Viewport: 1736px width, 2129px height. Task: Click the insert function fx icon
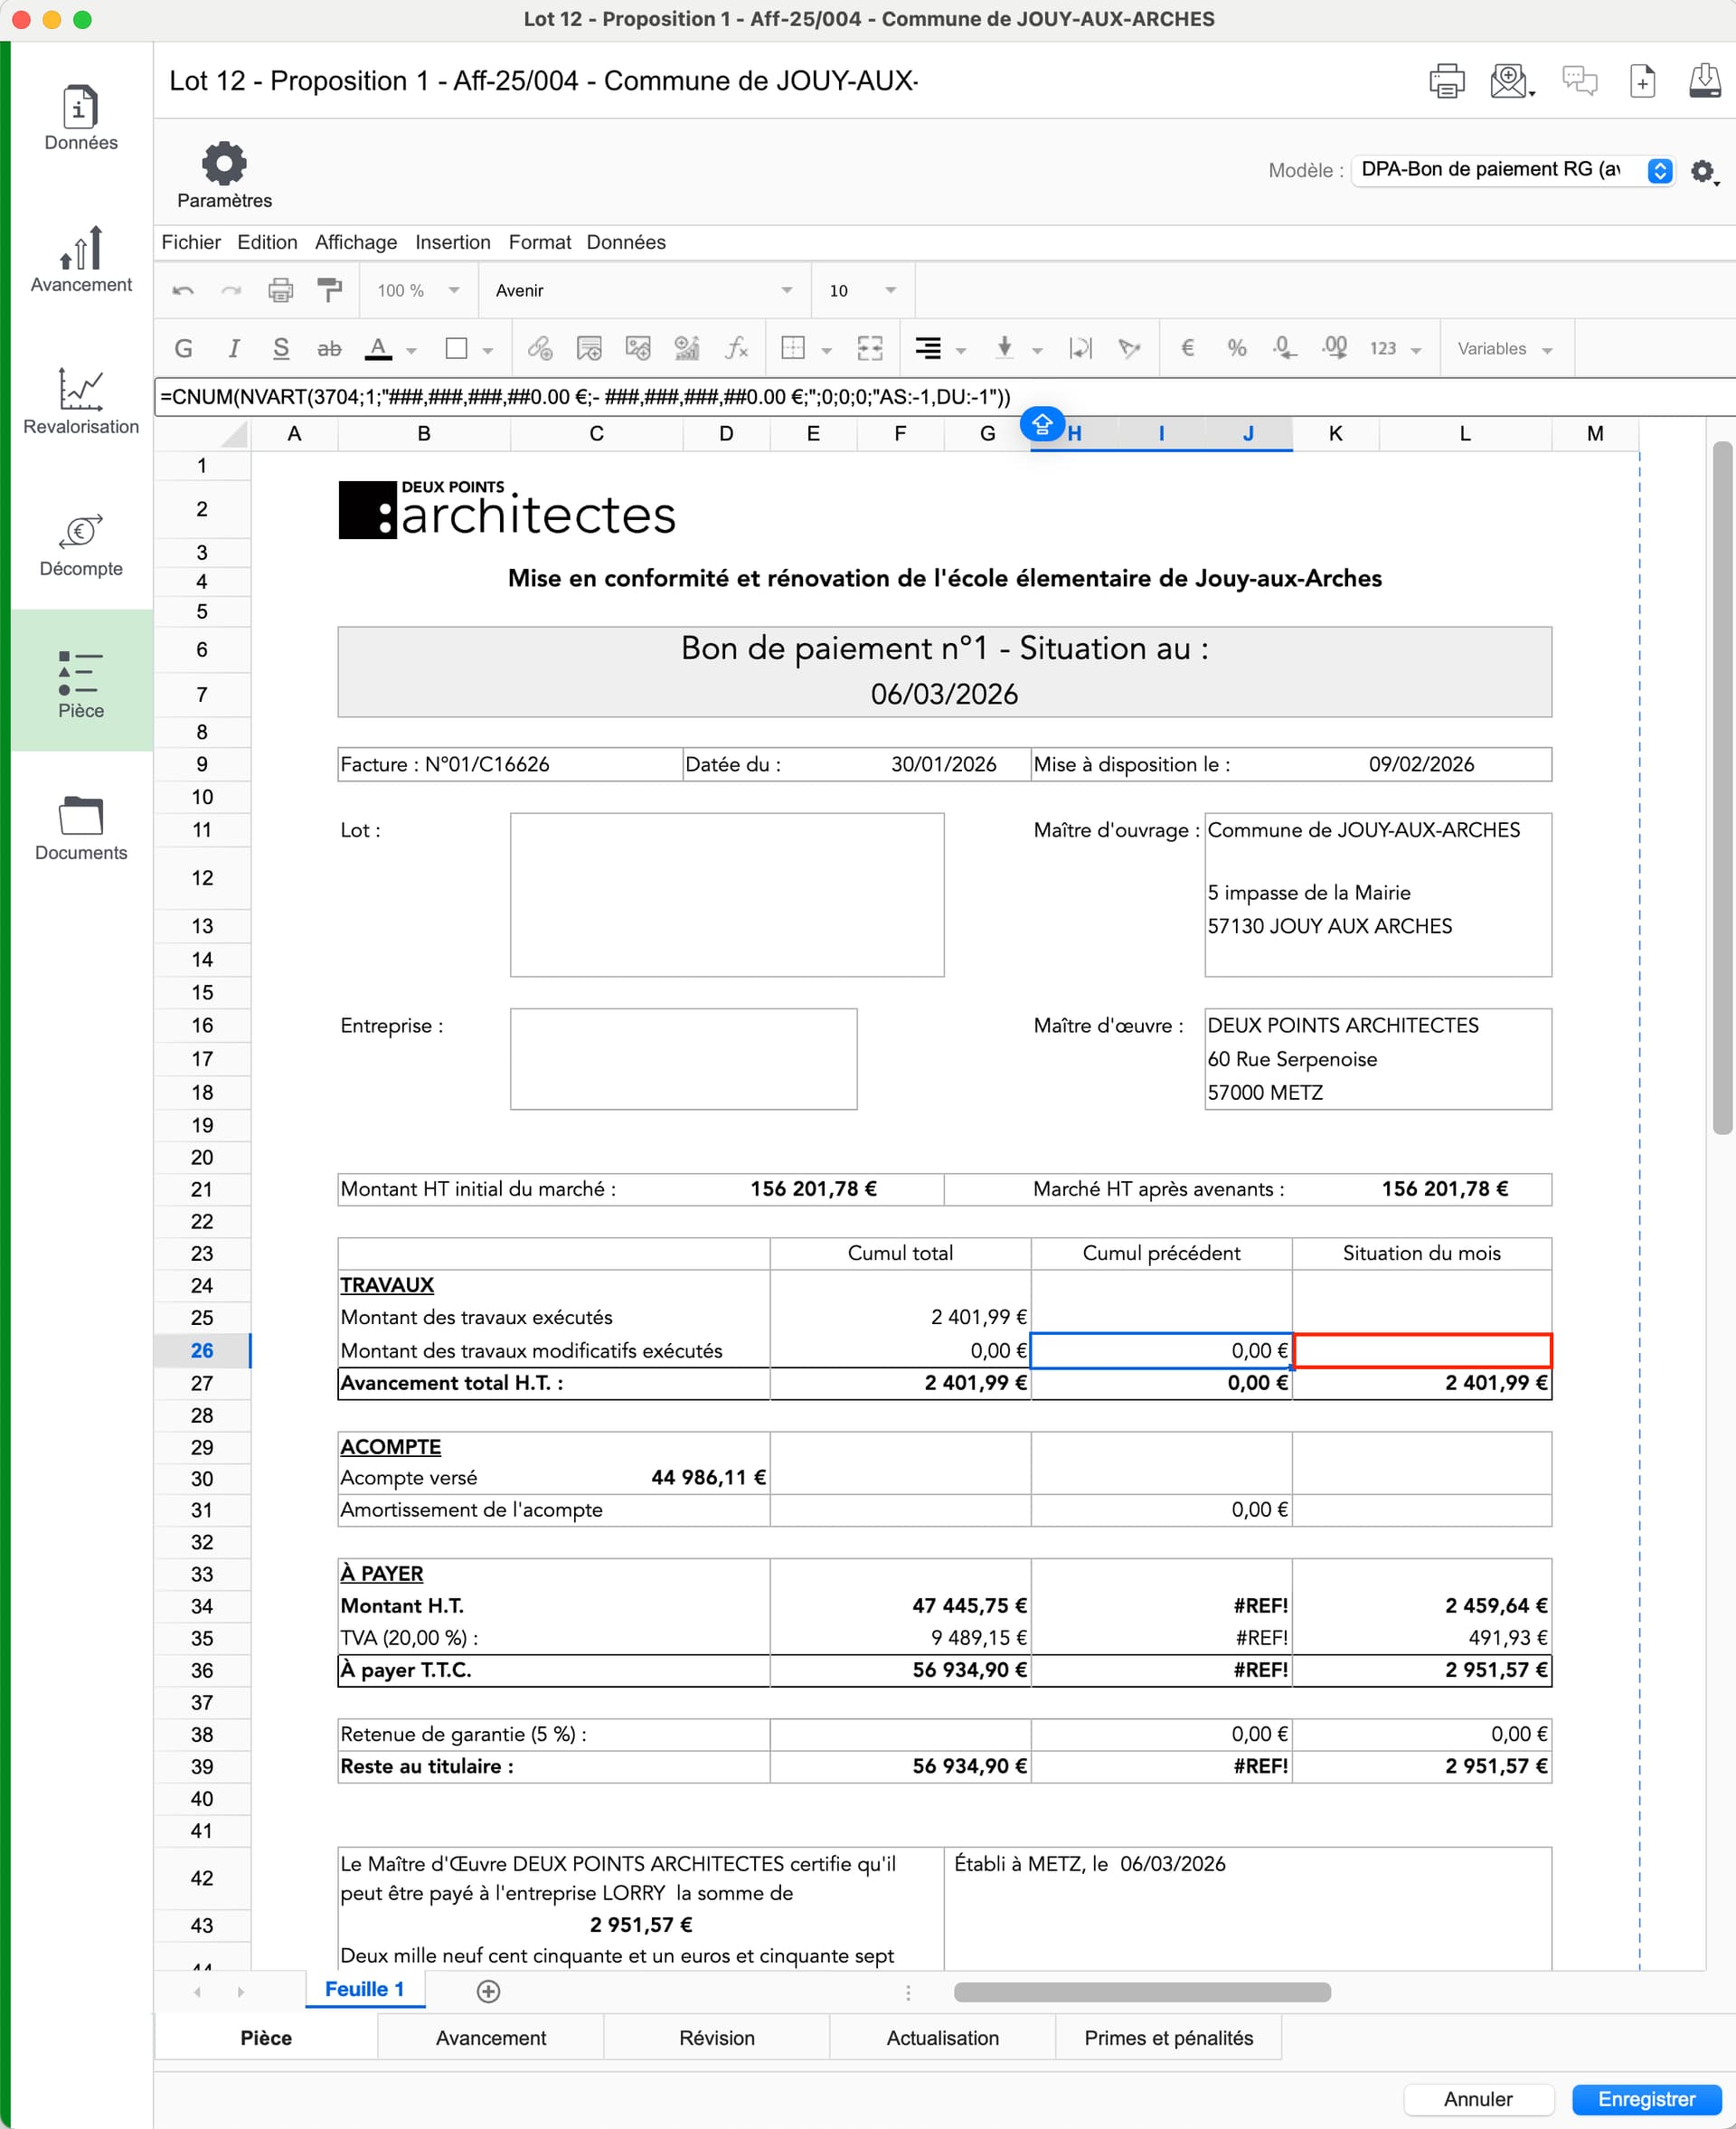[736, 348]
